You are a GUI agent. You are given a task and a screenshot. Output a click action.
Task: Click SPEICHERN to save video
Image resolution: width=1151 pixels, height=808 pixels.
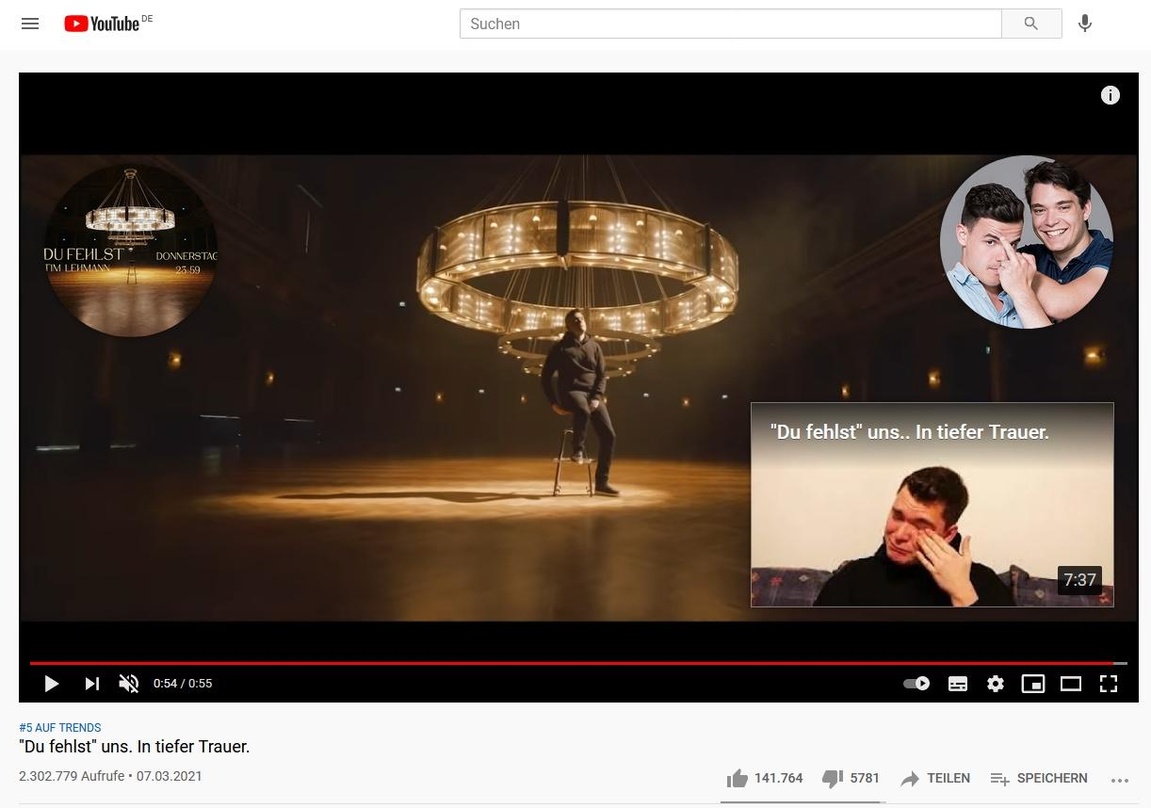[1039, 779]
